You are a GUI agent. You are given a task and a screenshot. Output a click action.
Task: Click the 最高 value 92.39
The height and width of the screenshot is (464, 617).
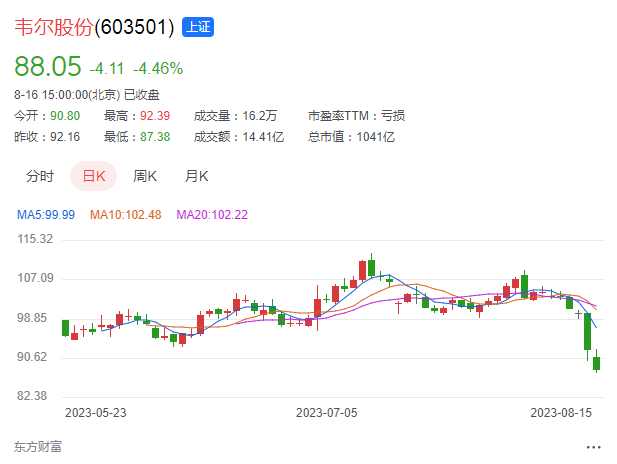pyautogui.click(x=155, y=116)
